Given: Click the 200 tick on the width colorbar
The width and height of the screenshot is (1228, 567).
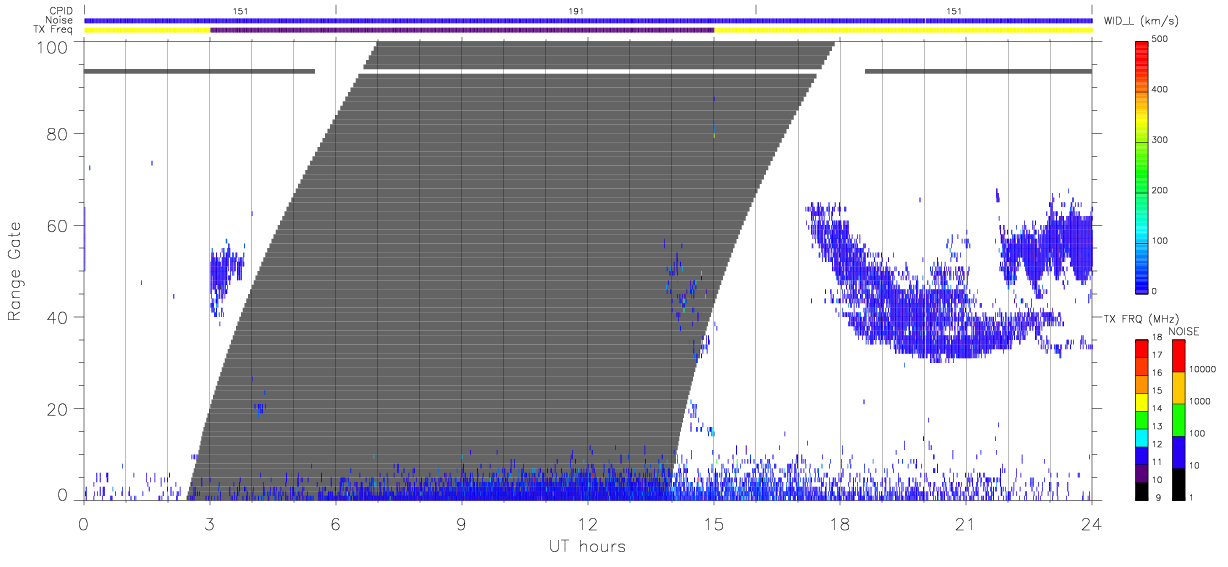Looking at the screenshot, I should [1158, 190].
